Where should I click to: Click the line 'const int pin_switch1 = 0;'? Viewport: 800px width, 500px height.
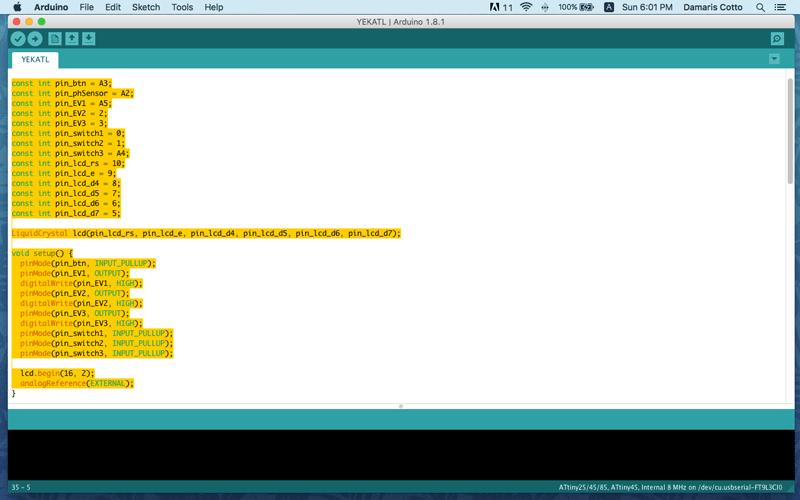click(68, 133)
